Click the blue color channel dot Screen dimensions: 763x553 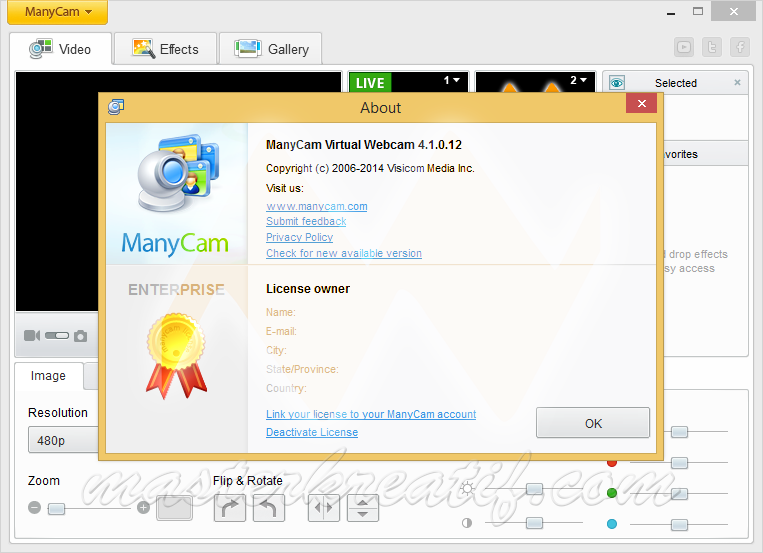(x=612, y=524)
